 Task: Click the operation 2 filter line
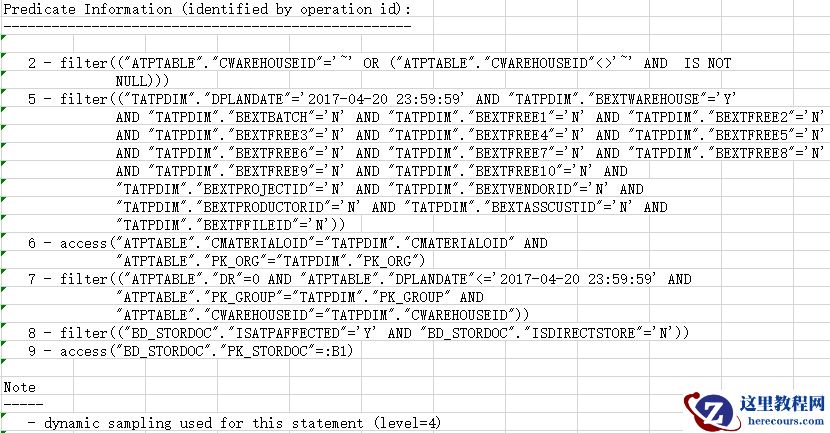point(380,63)
